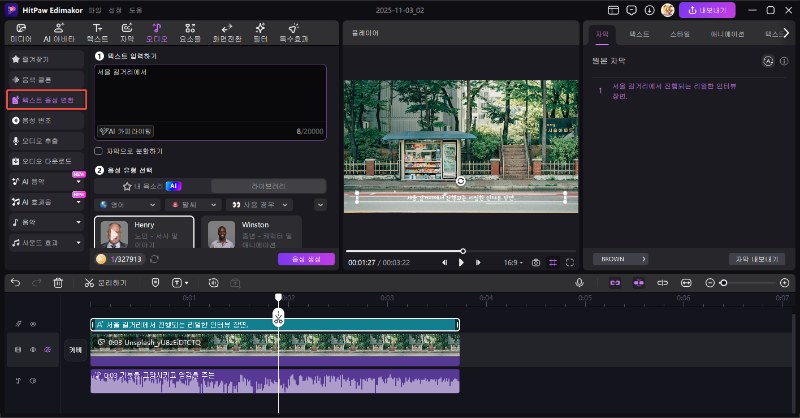800x418 pixels.
Task: Click the info icon in subtitle panel
Action: pyautogui.click(x=784, y=61)
